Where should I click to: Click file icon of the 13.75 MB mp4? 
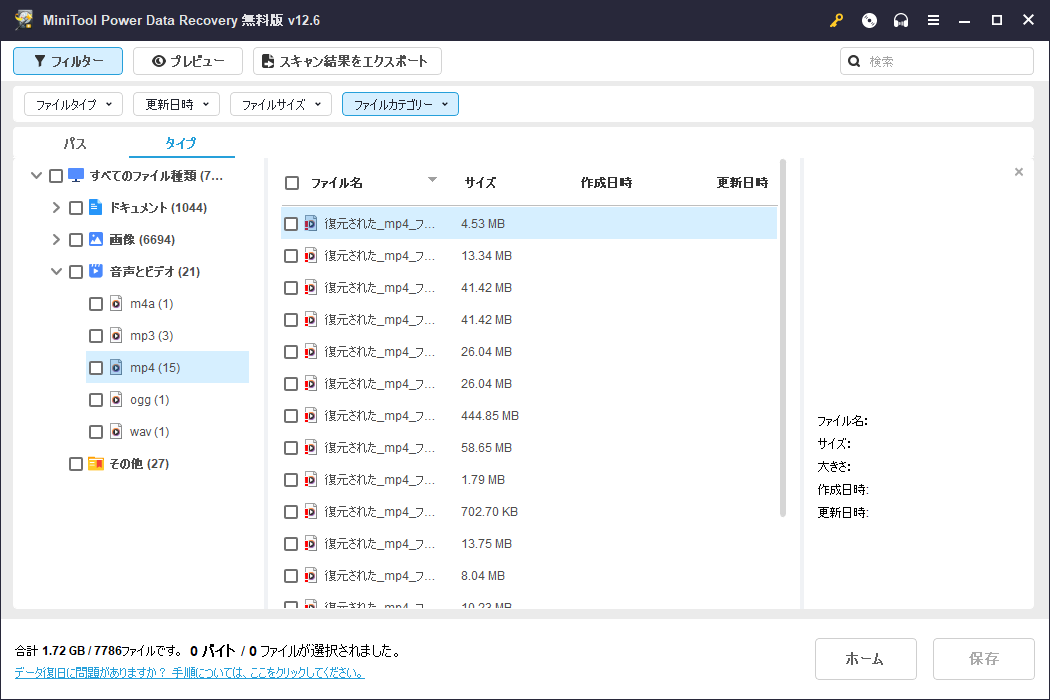(310, 543)
